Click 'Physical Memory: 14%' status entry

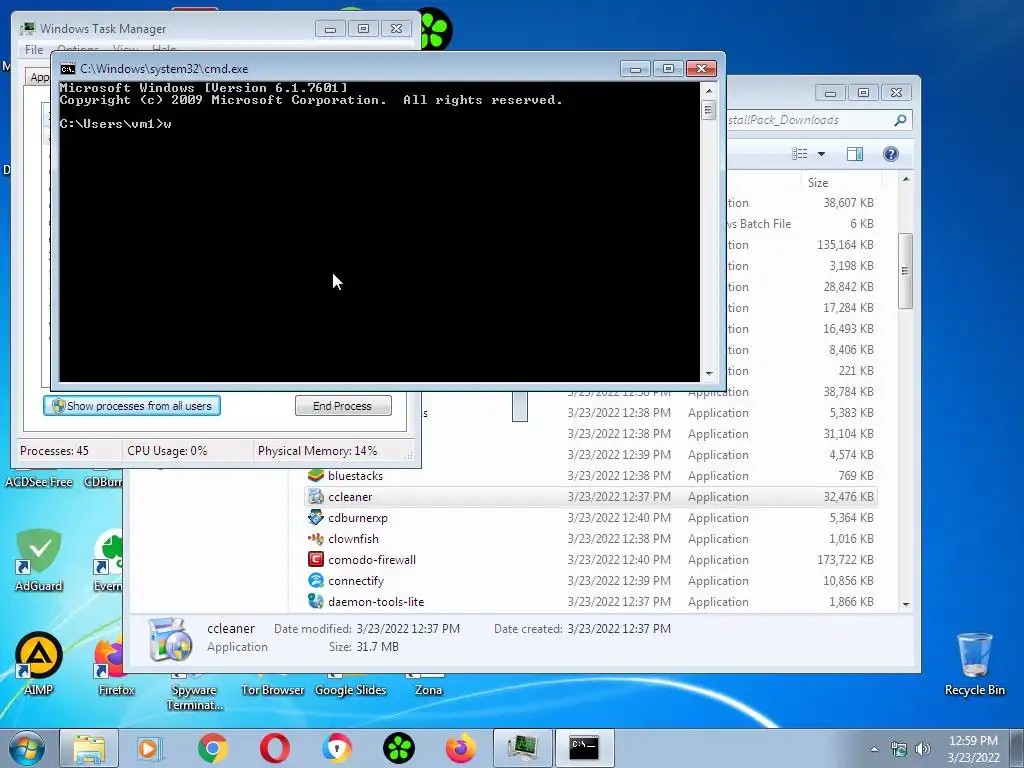point(317,451)
